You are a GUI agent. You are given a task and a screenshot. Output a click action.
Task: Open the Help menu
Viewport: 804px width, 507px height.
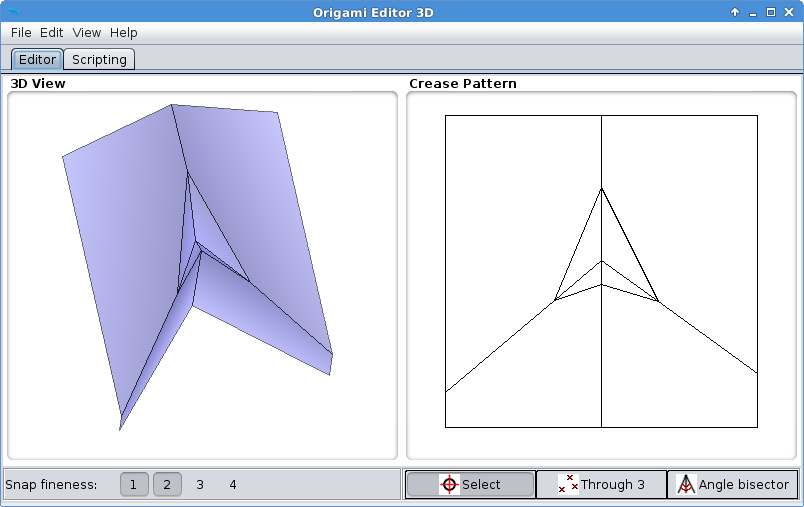pyautogui.click(x=124, y=33)
